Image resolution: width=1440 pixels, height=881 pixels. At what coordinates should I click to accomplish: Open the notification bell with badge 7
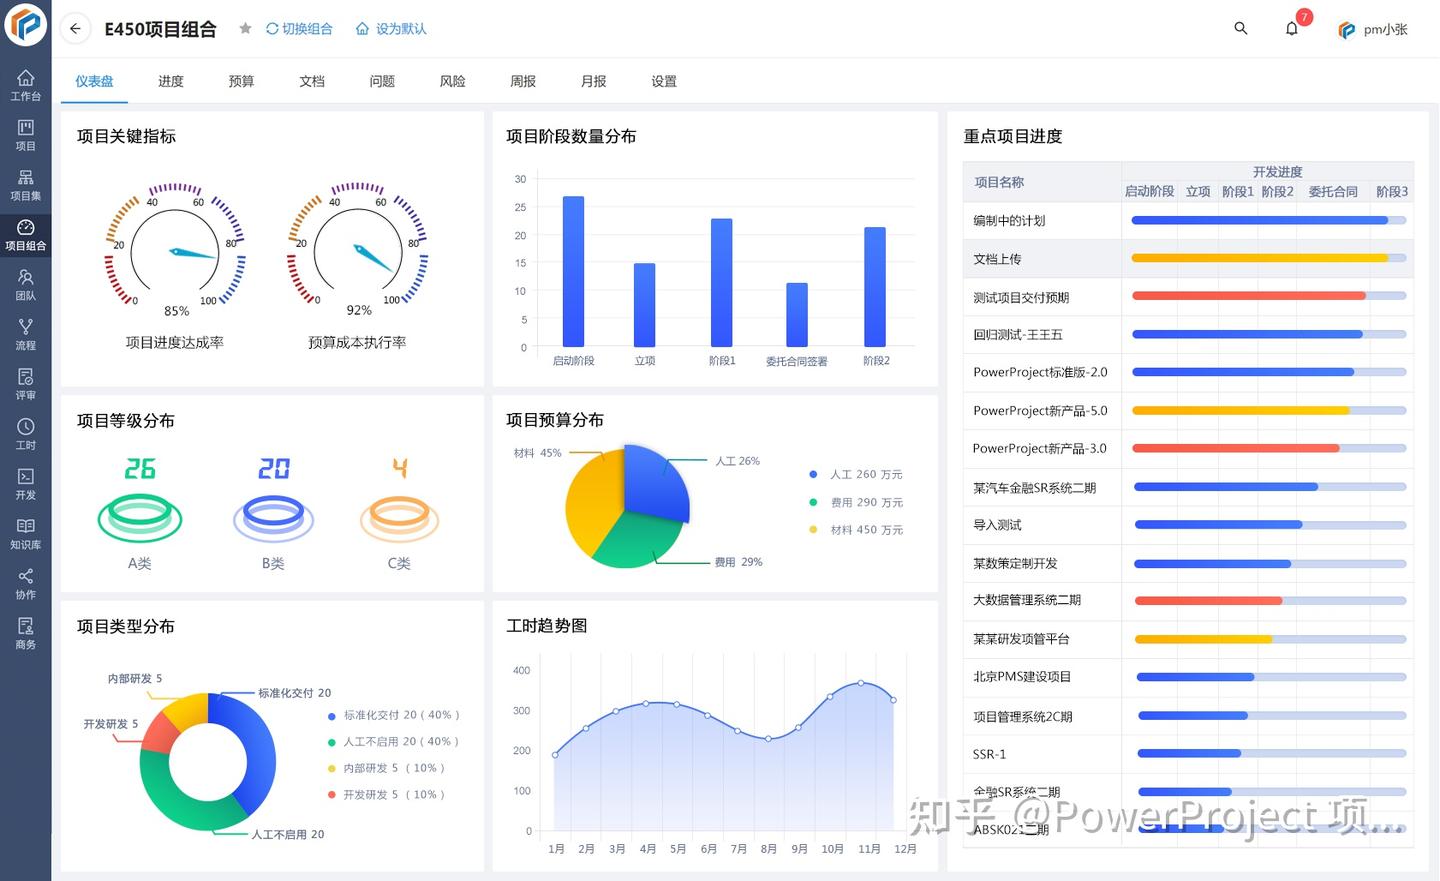coord(1291,29)
